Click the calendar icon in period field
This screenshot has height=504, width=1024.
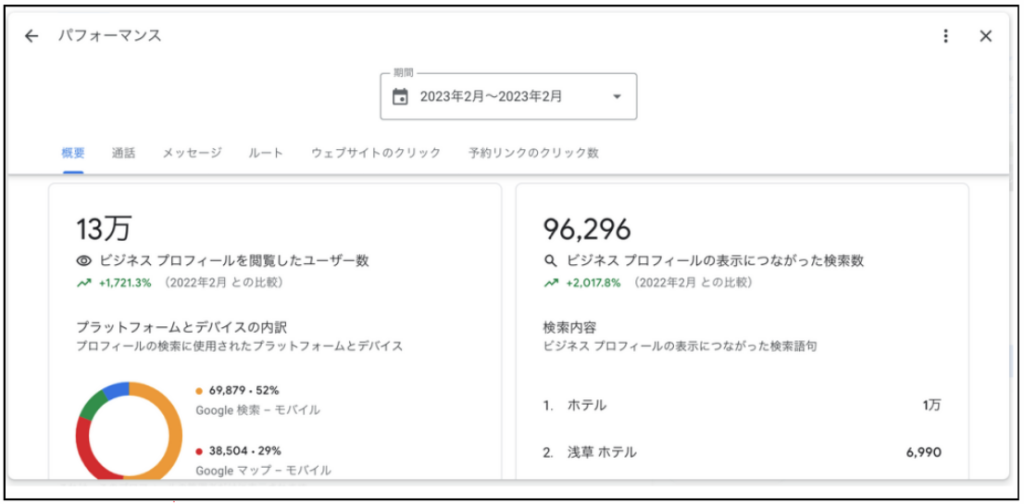(400, 97)
